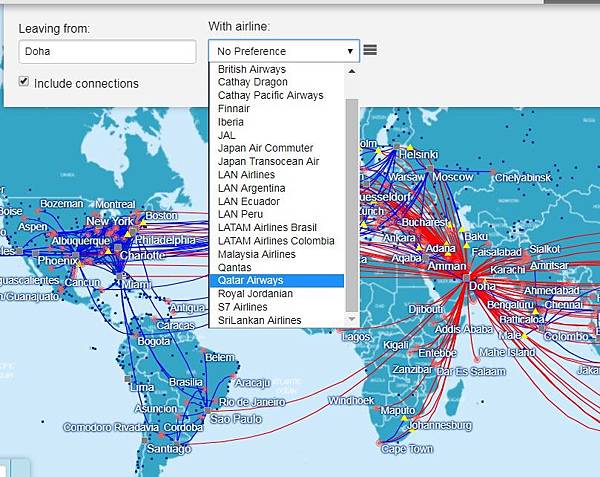Click the Miami label on map

click(x=136, y=285)
